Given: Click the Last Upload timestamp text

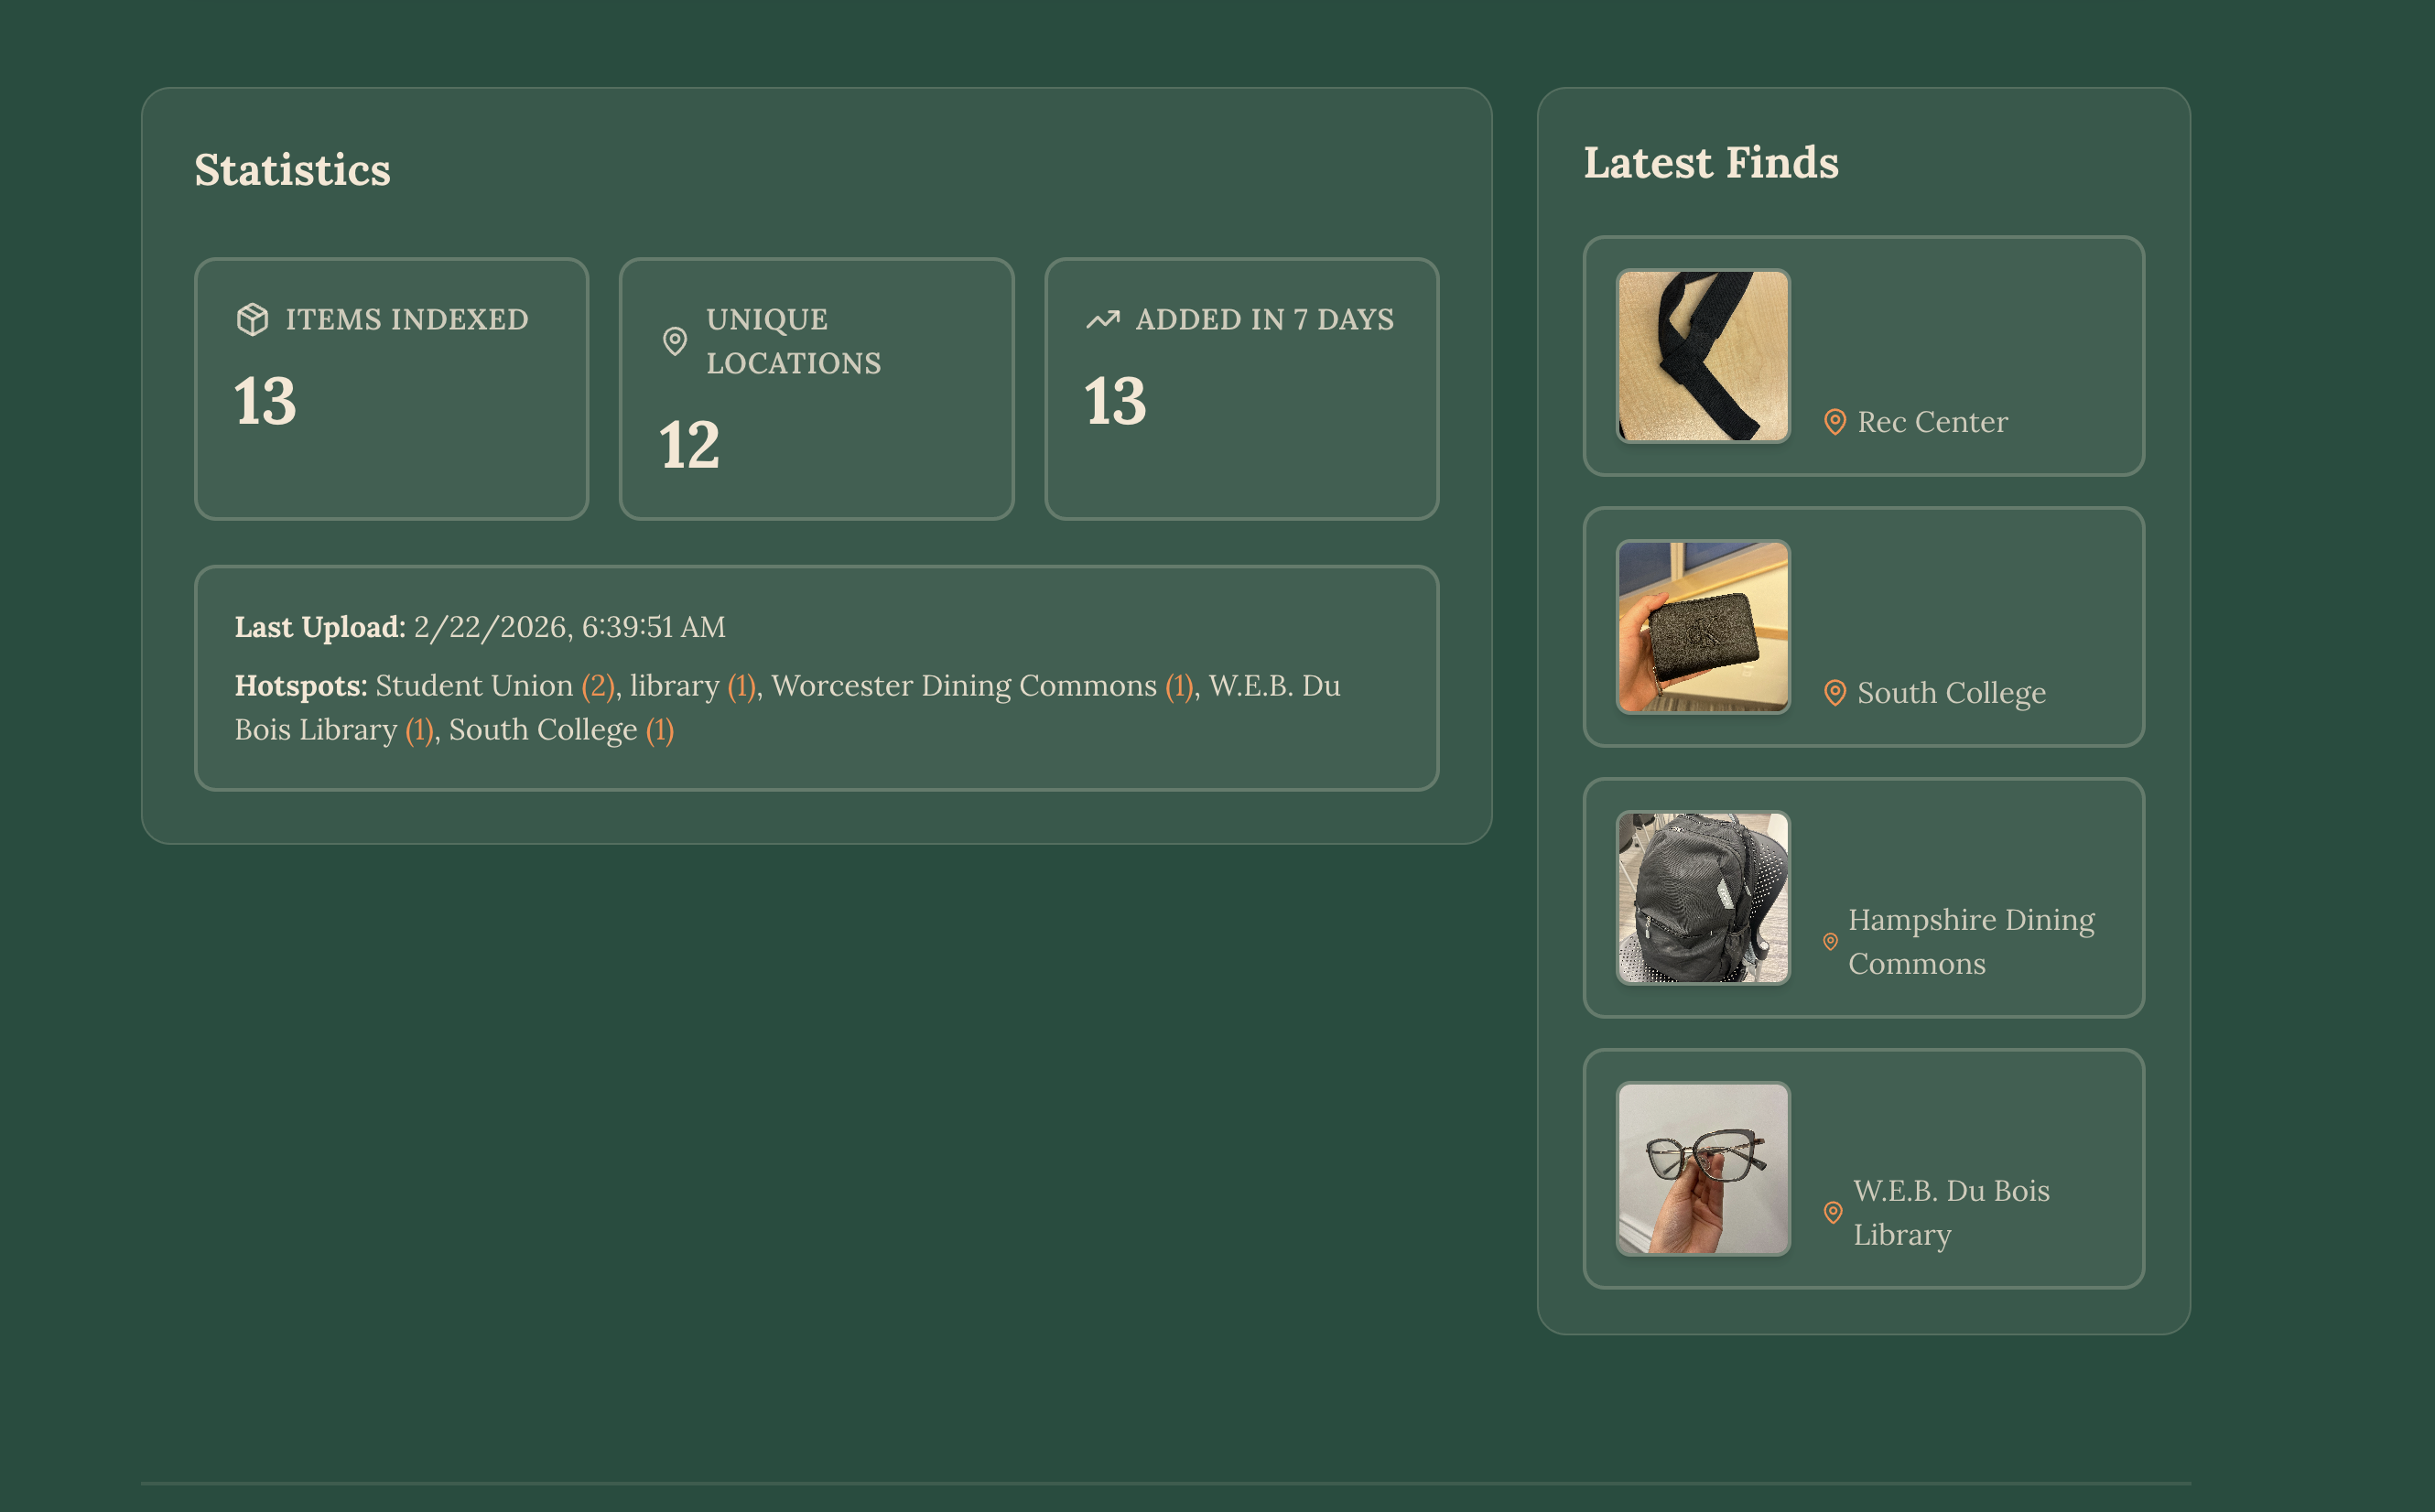Looking at the screenshot, I should [x=569, y=627].
